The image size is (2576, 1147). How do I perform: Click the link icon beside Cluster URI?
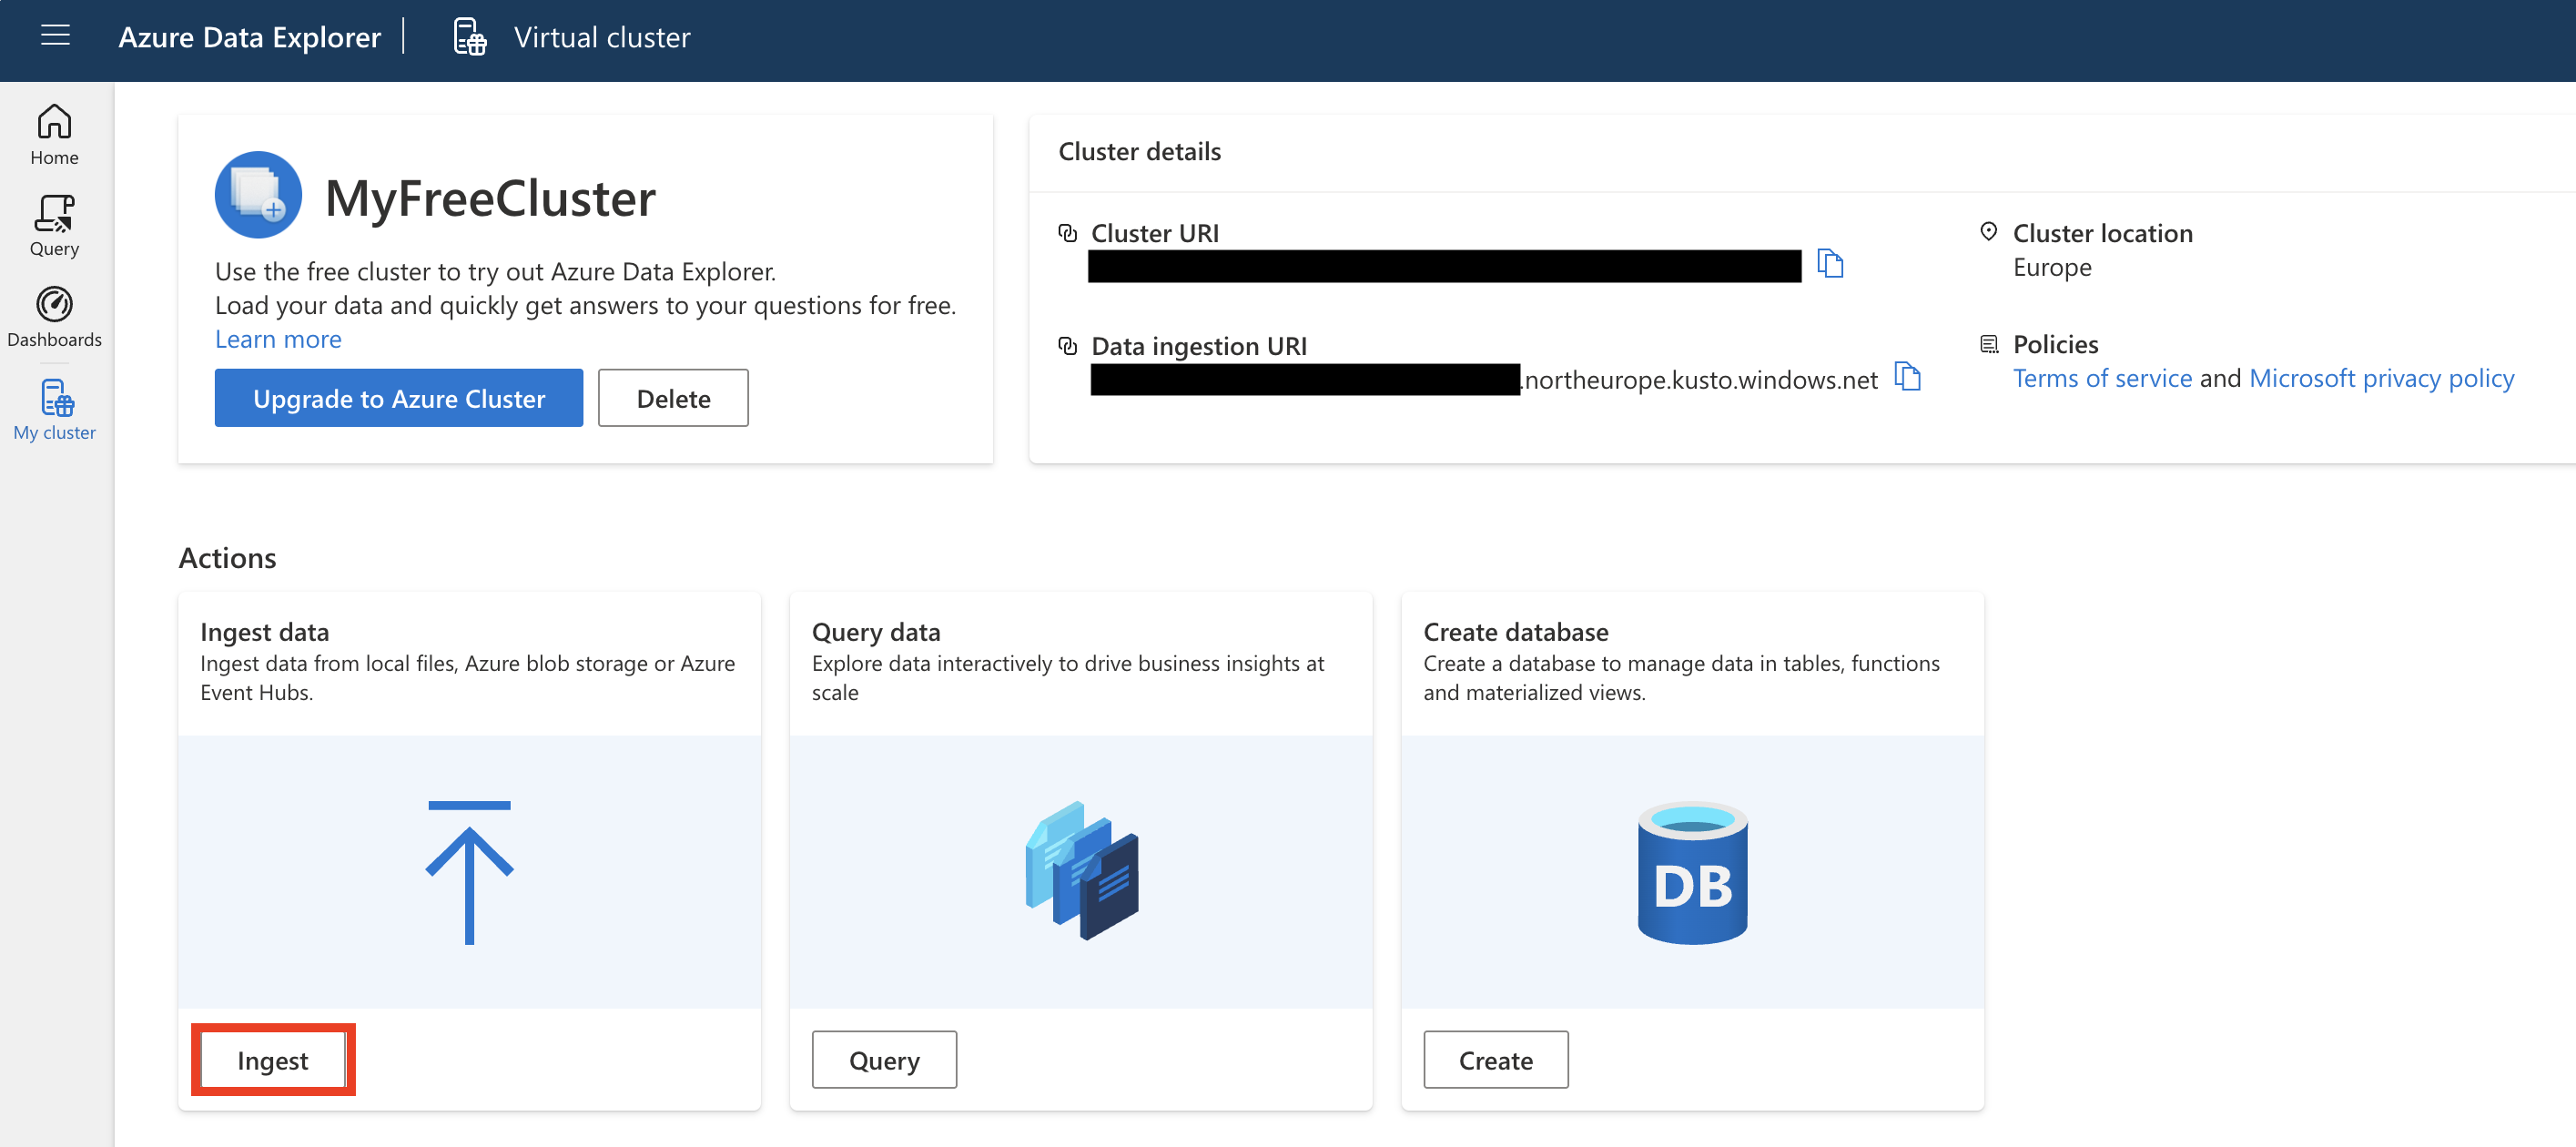pos(1067,233)
